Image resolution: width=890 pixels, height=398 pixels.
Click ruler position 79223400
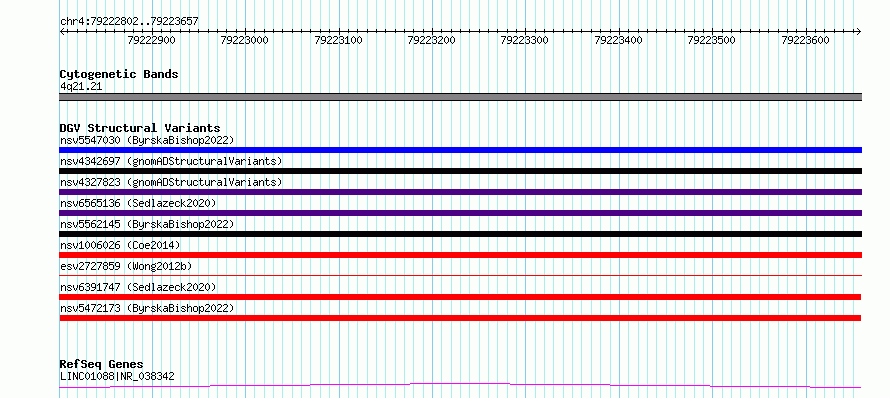click(619, 40)
